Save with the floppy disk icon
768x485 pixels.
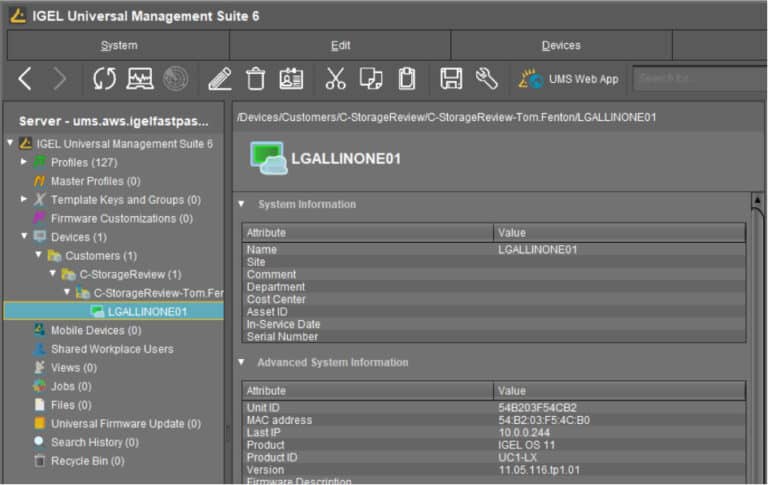[x=451, y=79]
